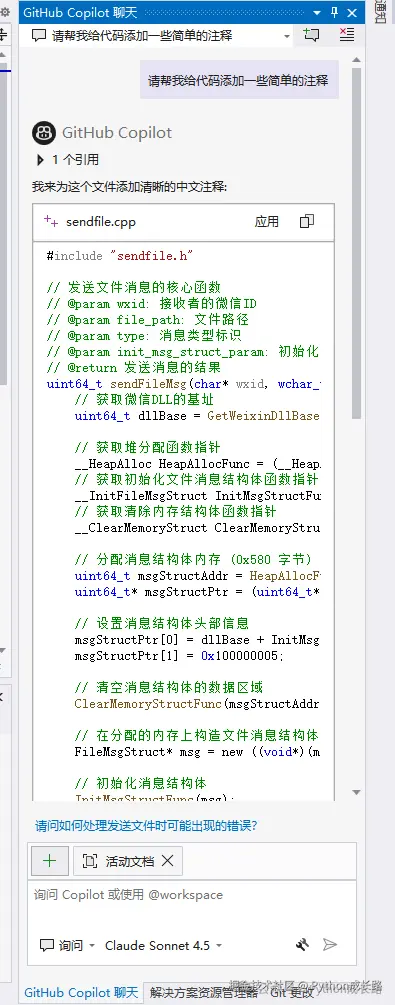
Task: Click the comment '// 获取堆分配函数指针'
Action: [x=147, y=447]
